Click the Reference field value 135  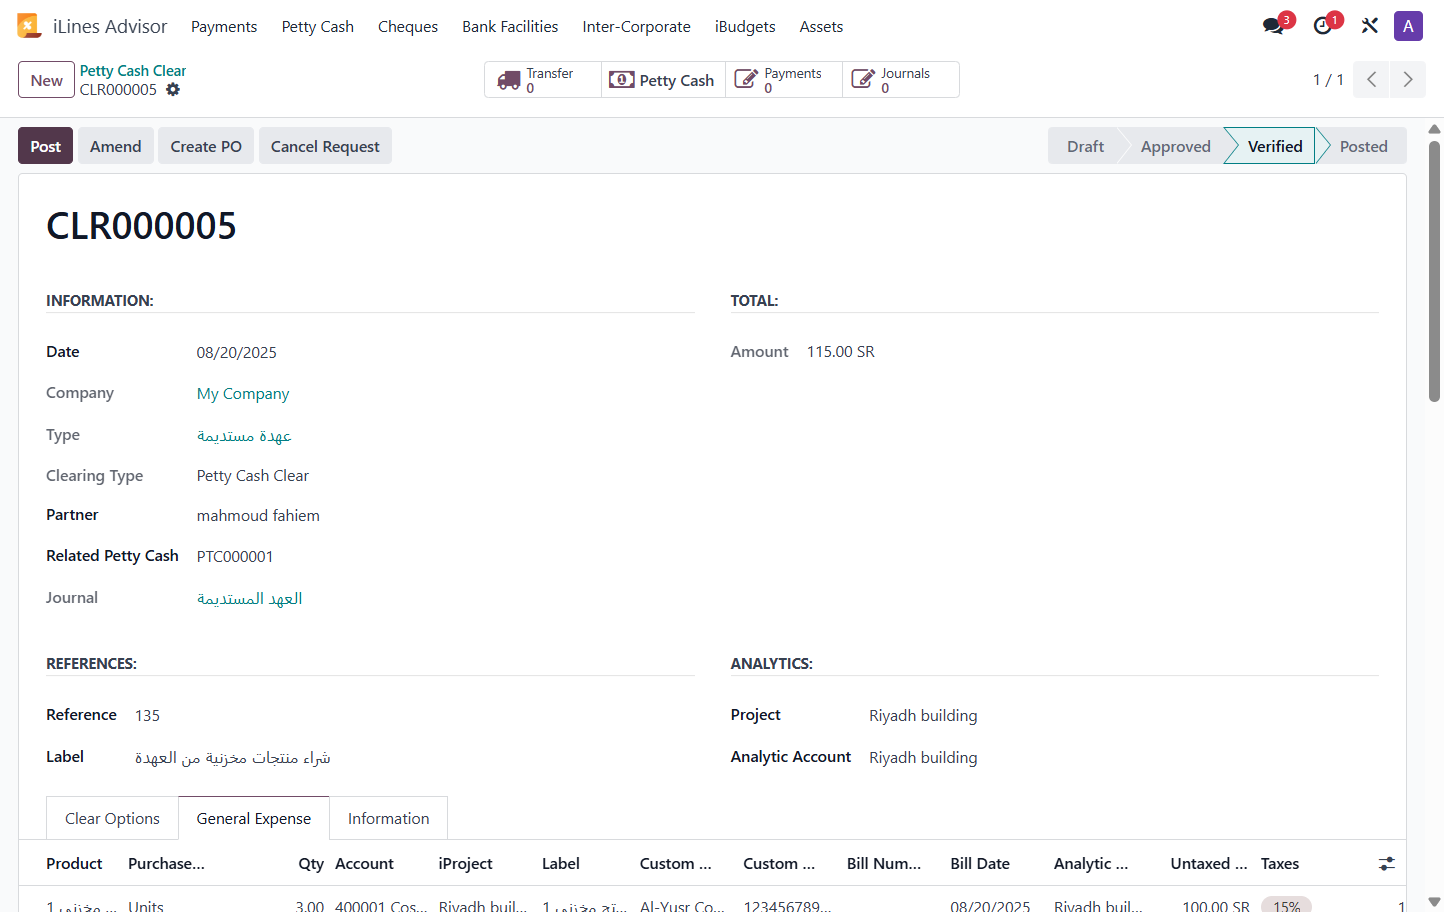[147, 716]
